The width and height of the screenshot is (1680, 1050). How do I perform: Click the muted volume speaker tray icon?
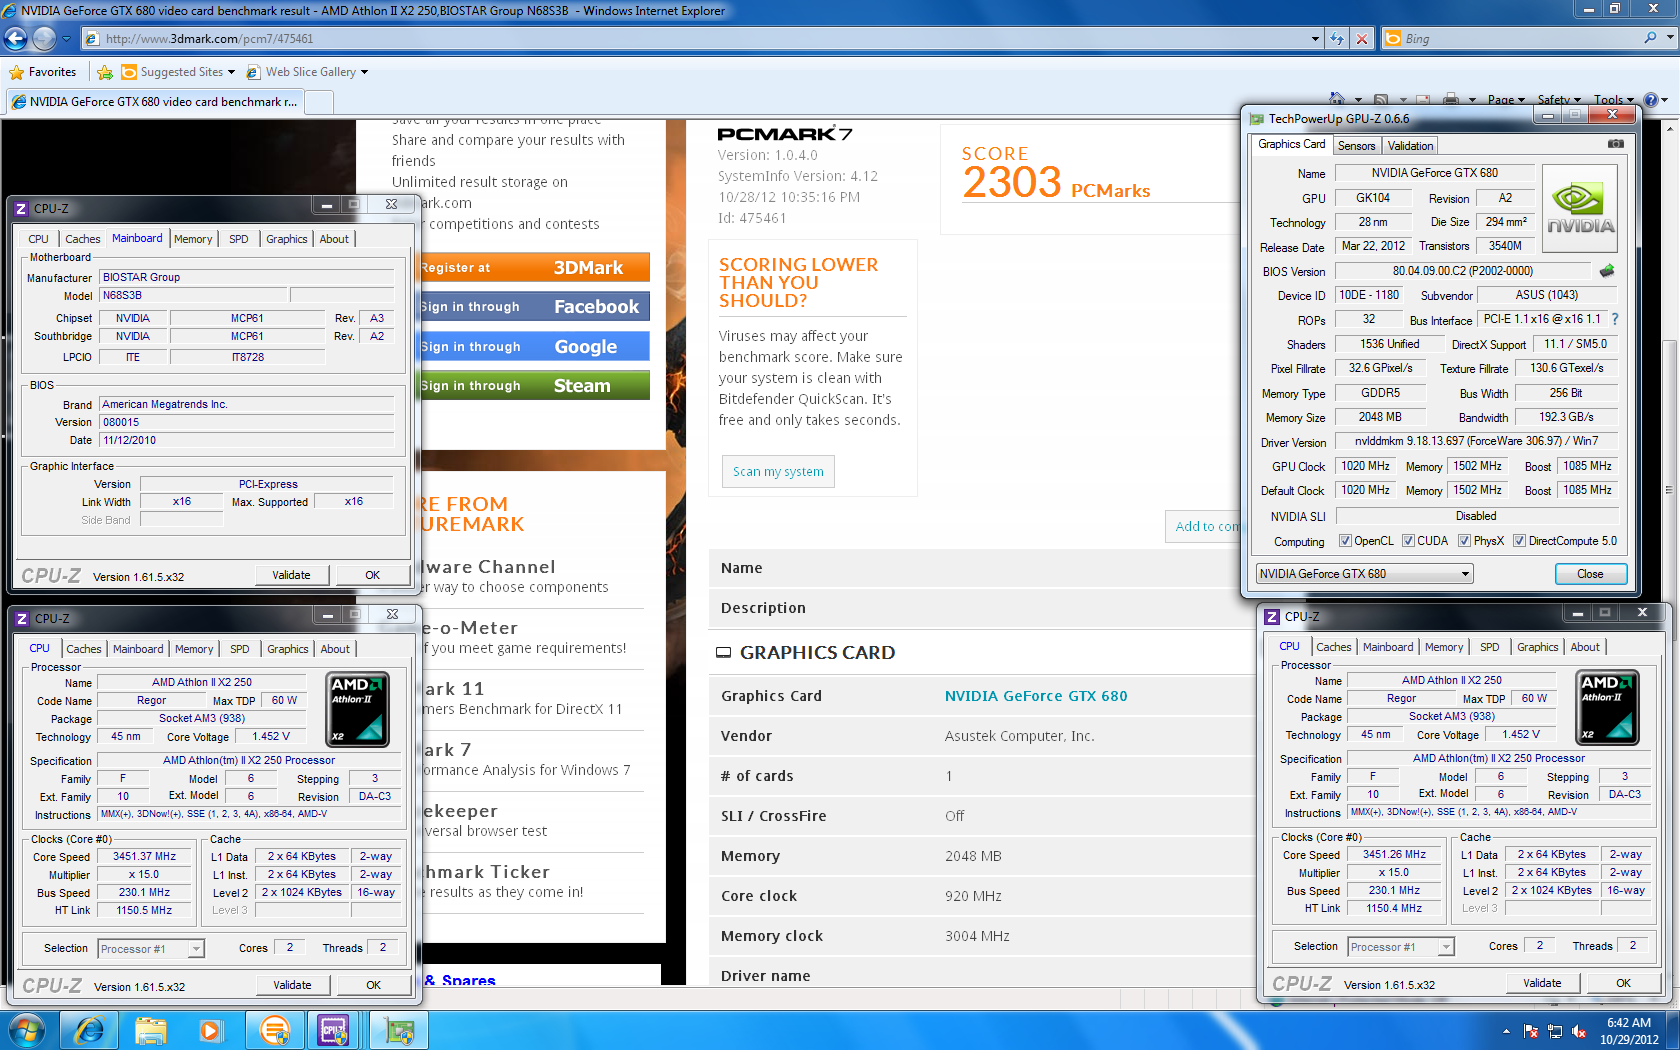[1579, 1031]
